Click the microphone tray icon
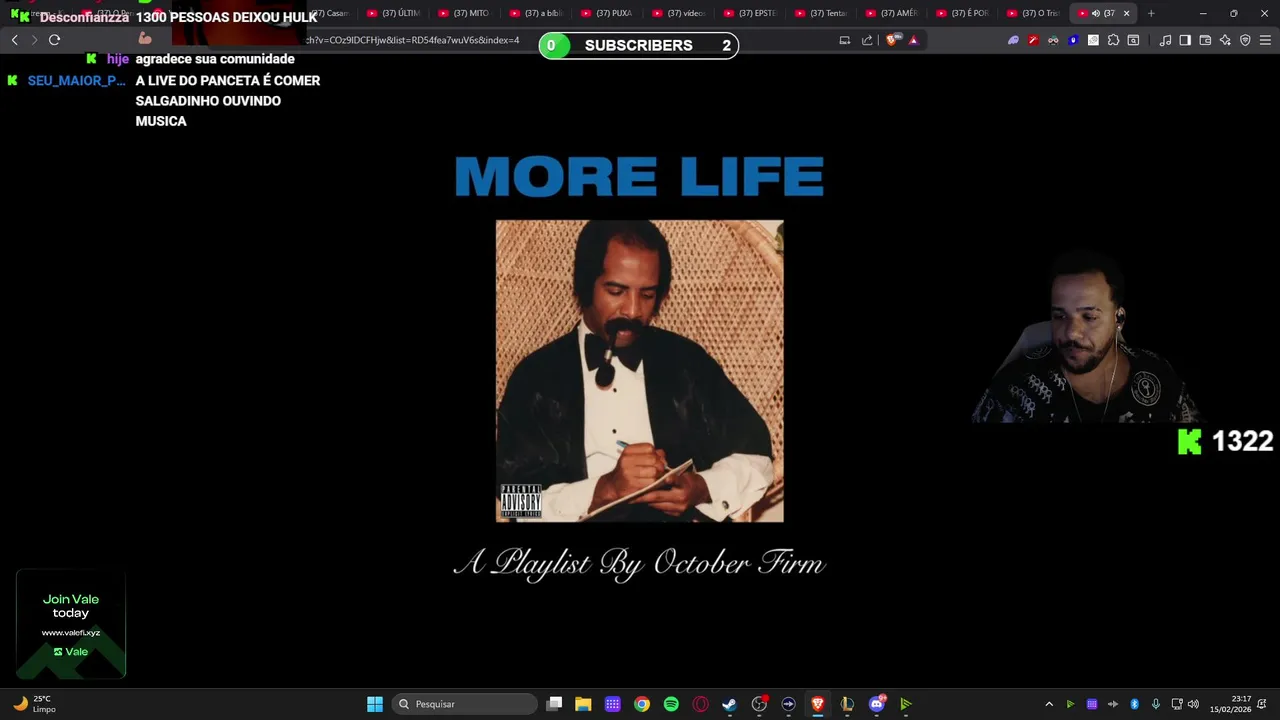1280x720 pixels. [1156, 704]
